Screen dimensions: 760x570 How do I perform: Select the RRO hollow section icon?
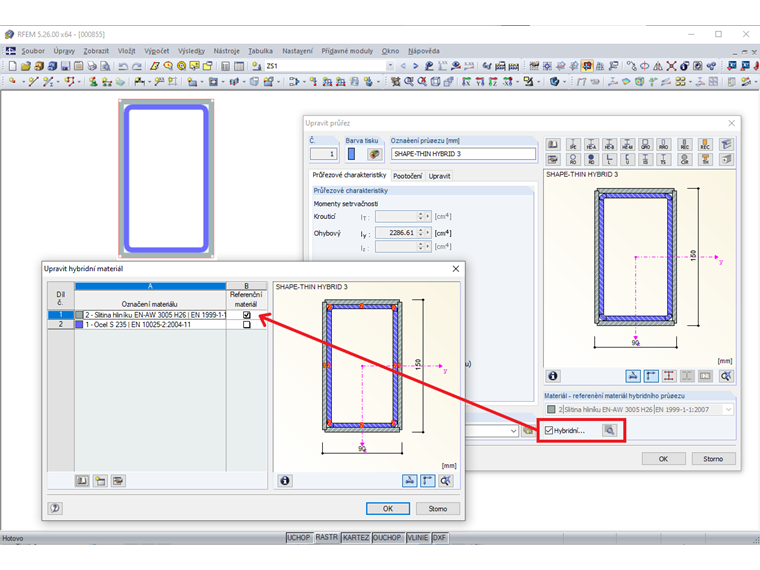(664, 144)
